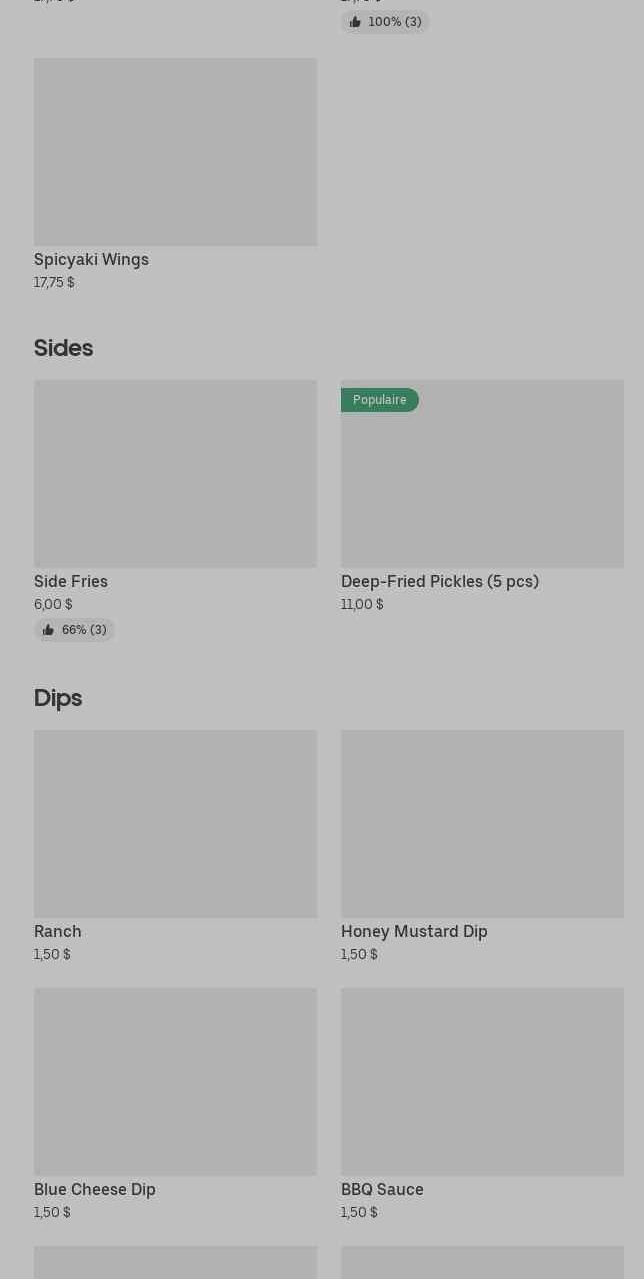
Task: Click the thumbs-up icon beside 100% rating
Action: (x=355, y=22)
